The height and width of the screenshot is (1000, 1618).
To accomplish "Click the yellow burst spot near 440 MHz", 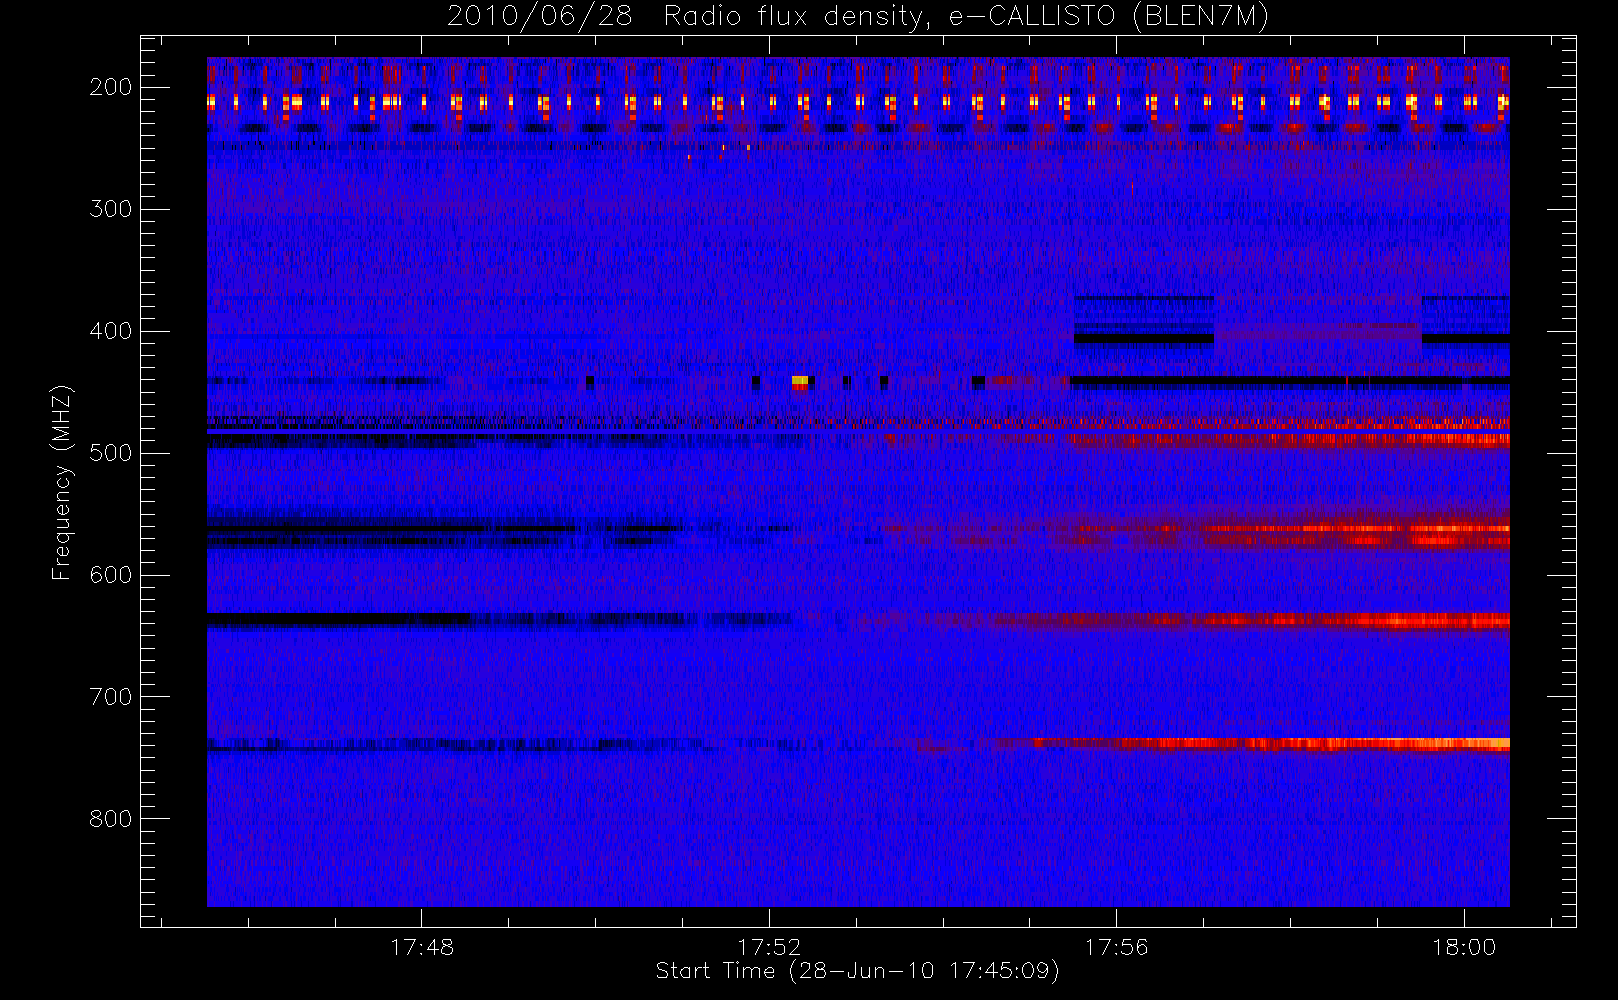I will coord(800,381).
